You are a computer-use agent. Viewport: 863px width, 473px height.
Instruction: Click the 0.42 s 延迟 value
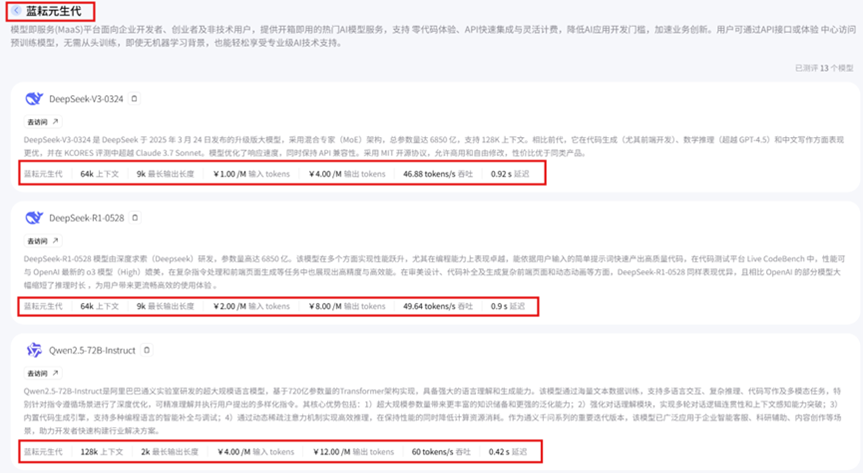tap(507, 452)
